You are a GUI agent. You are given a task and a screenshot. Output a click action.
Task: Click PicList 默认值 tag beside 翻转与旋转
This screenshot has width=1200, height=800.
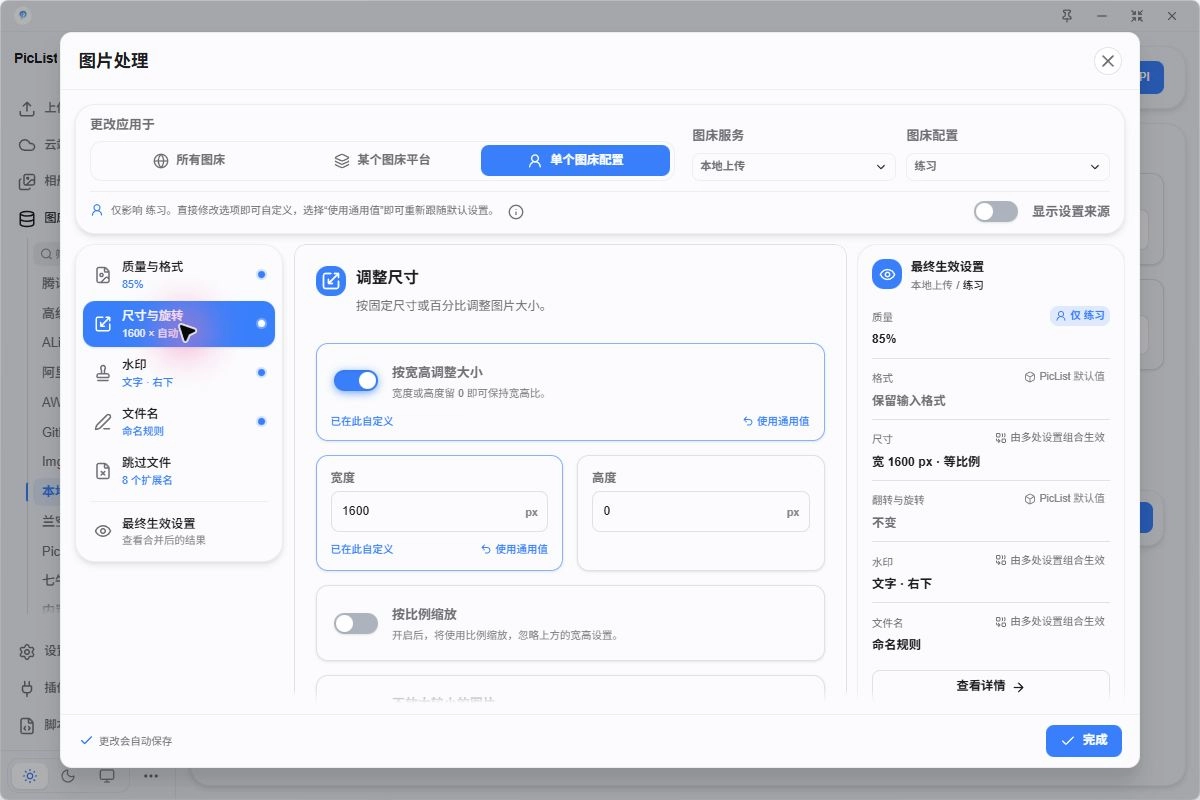pos(1065,499)
